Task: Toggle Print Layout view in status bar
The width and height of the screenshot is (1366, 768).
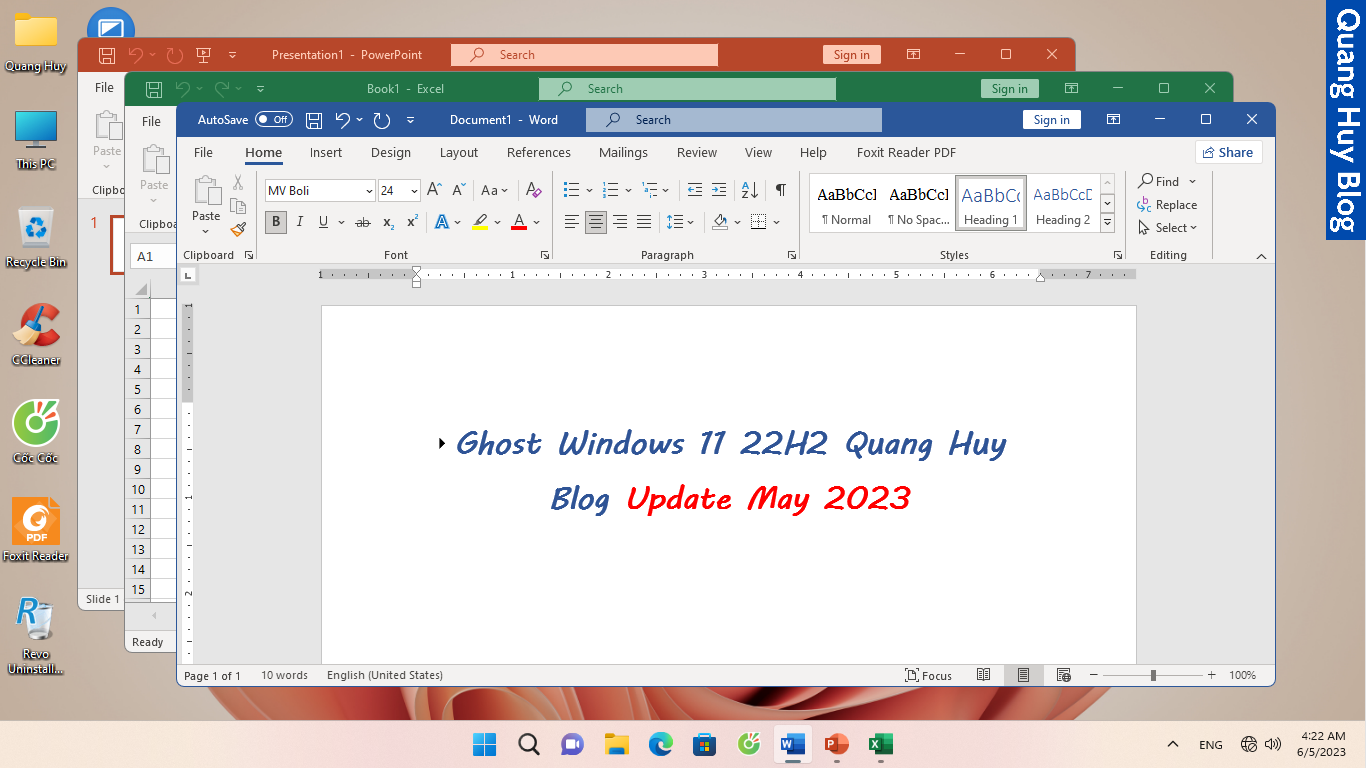Action: (1023, 675)
